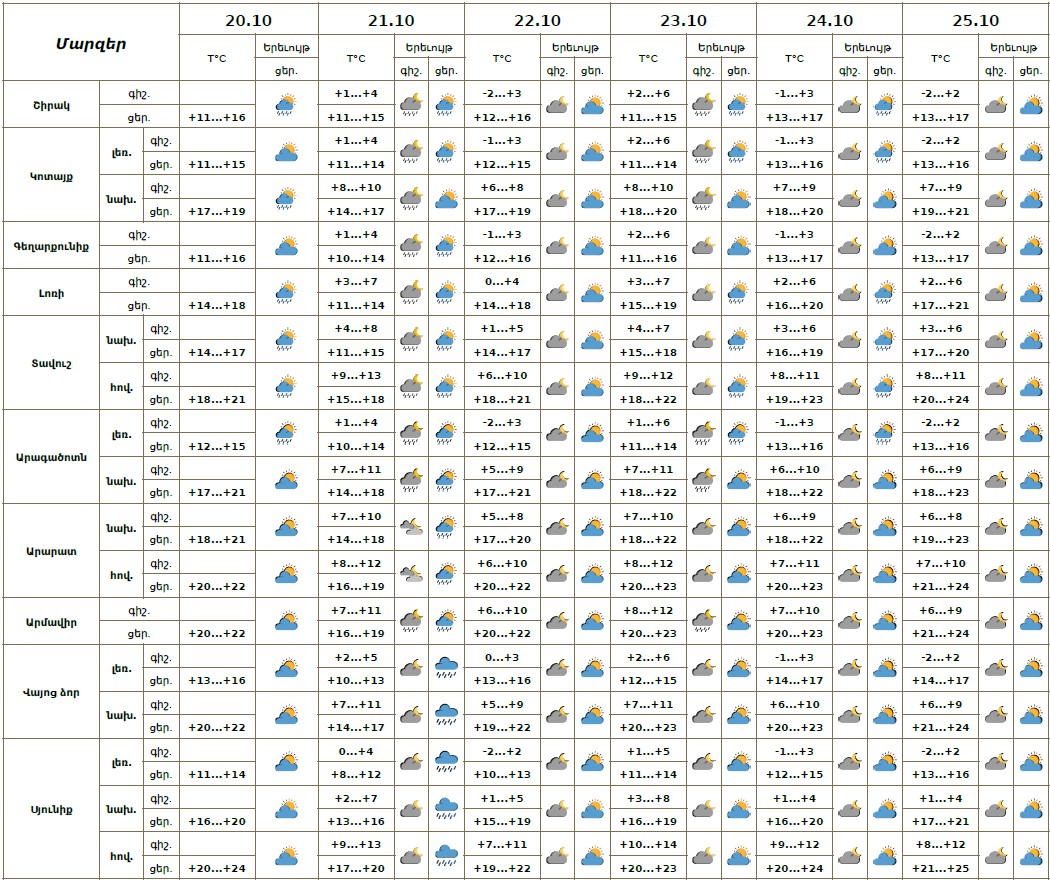Click the Գեղարքունիք region name

coord(52,245)
